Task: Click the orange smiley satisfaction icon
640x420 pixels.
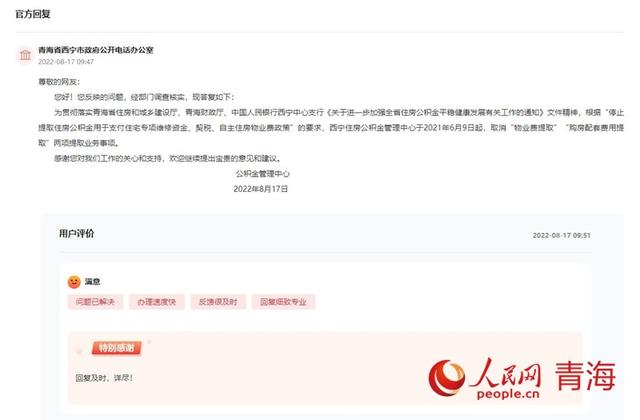Action: (74, 282)
